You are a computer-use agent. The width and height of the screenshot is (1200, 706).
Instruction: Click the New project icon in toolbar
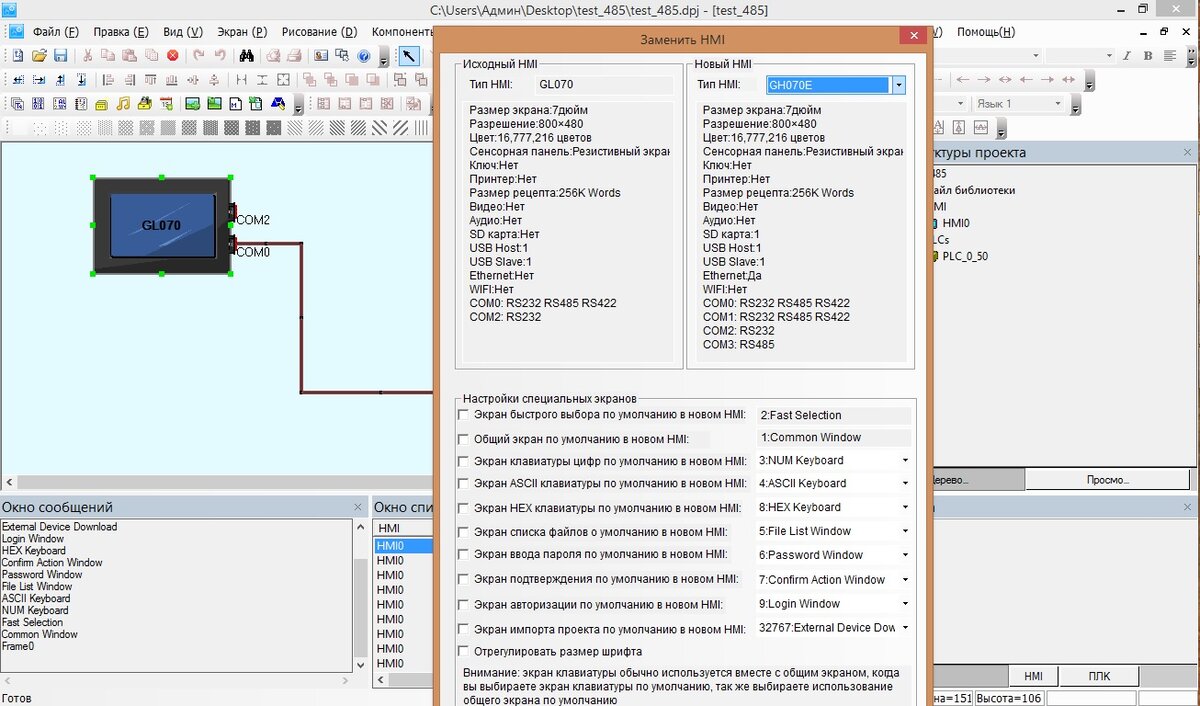pos(18,56)
